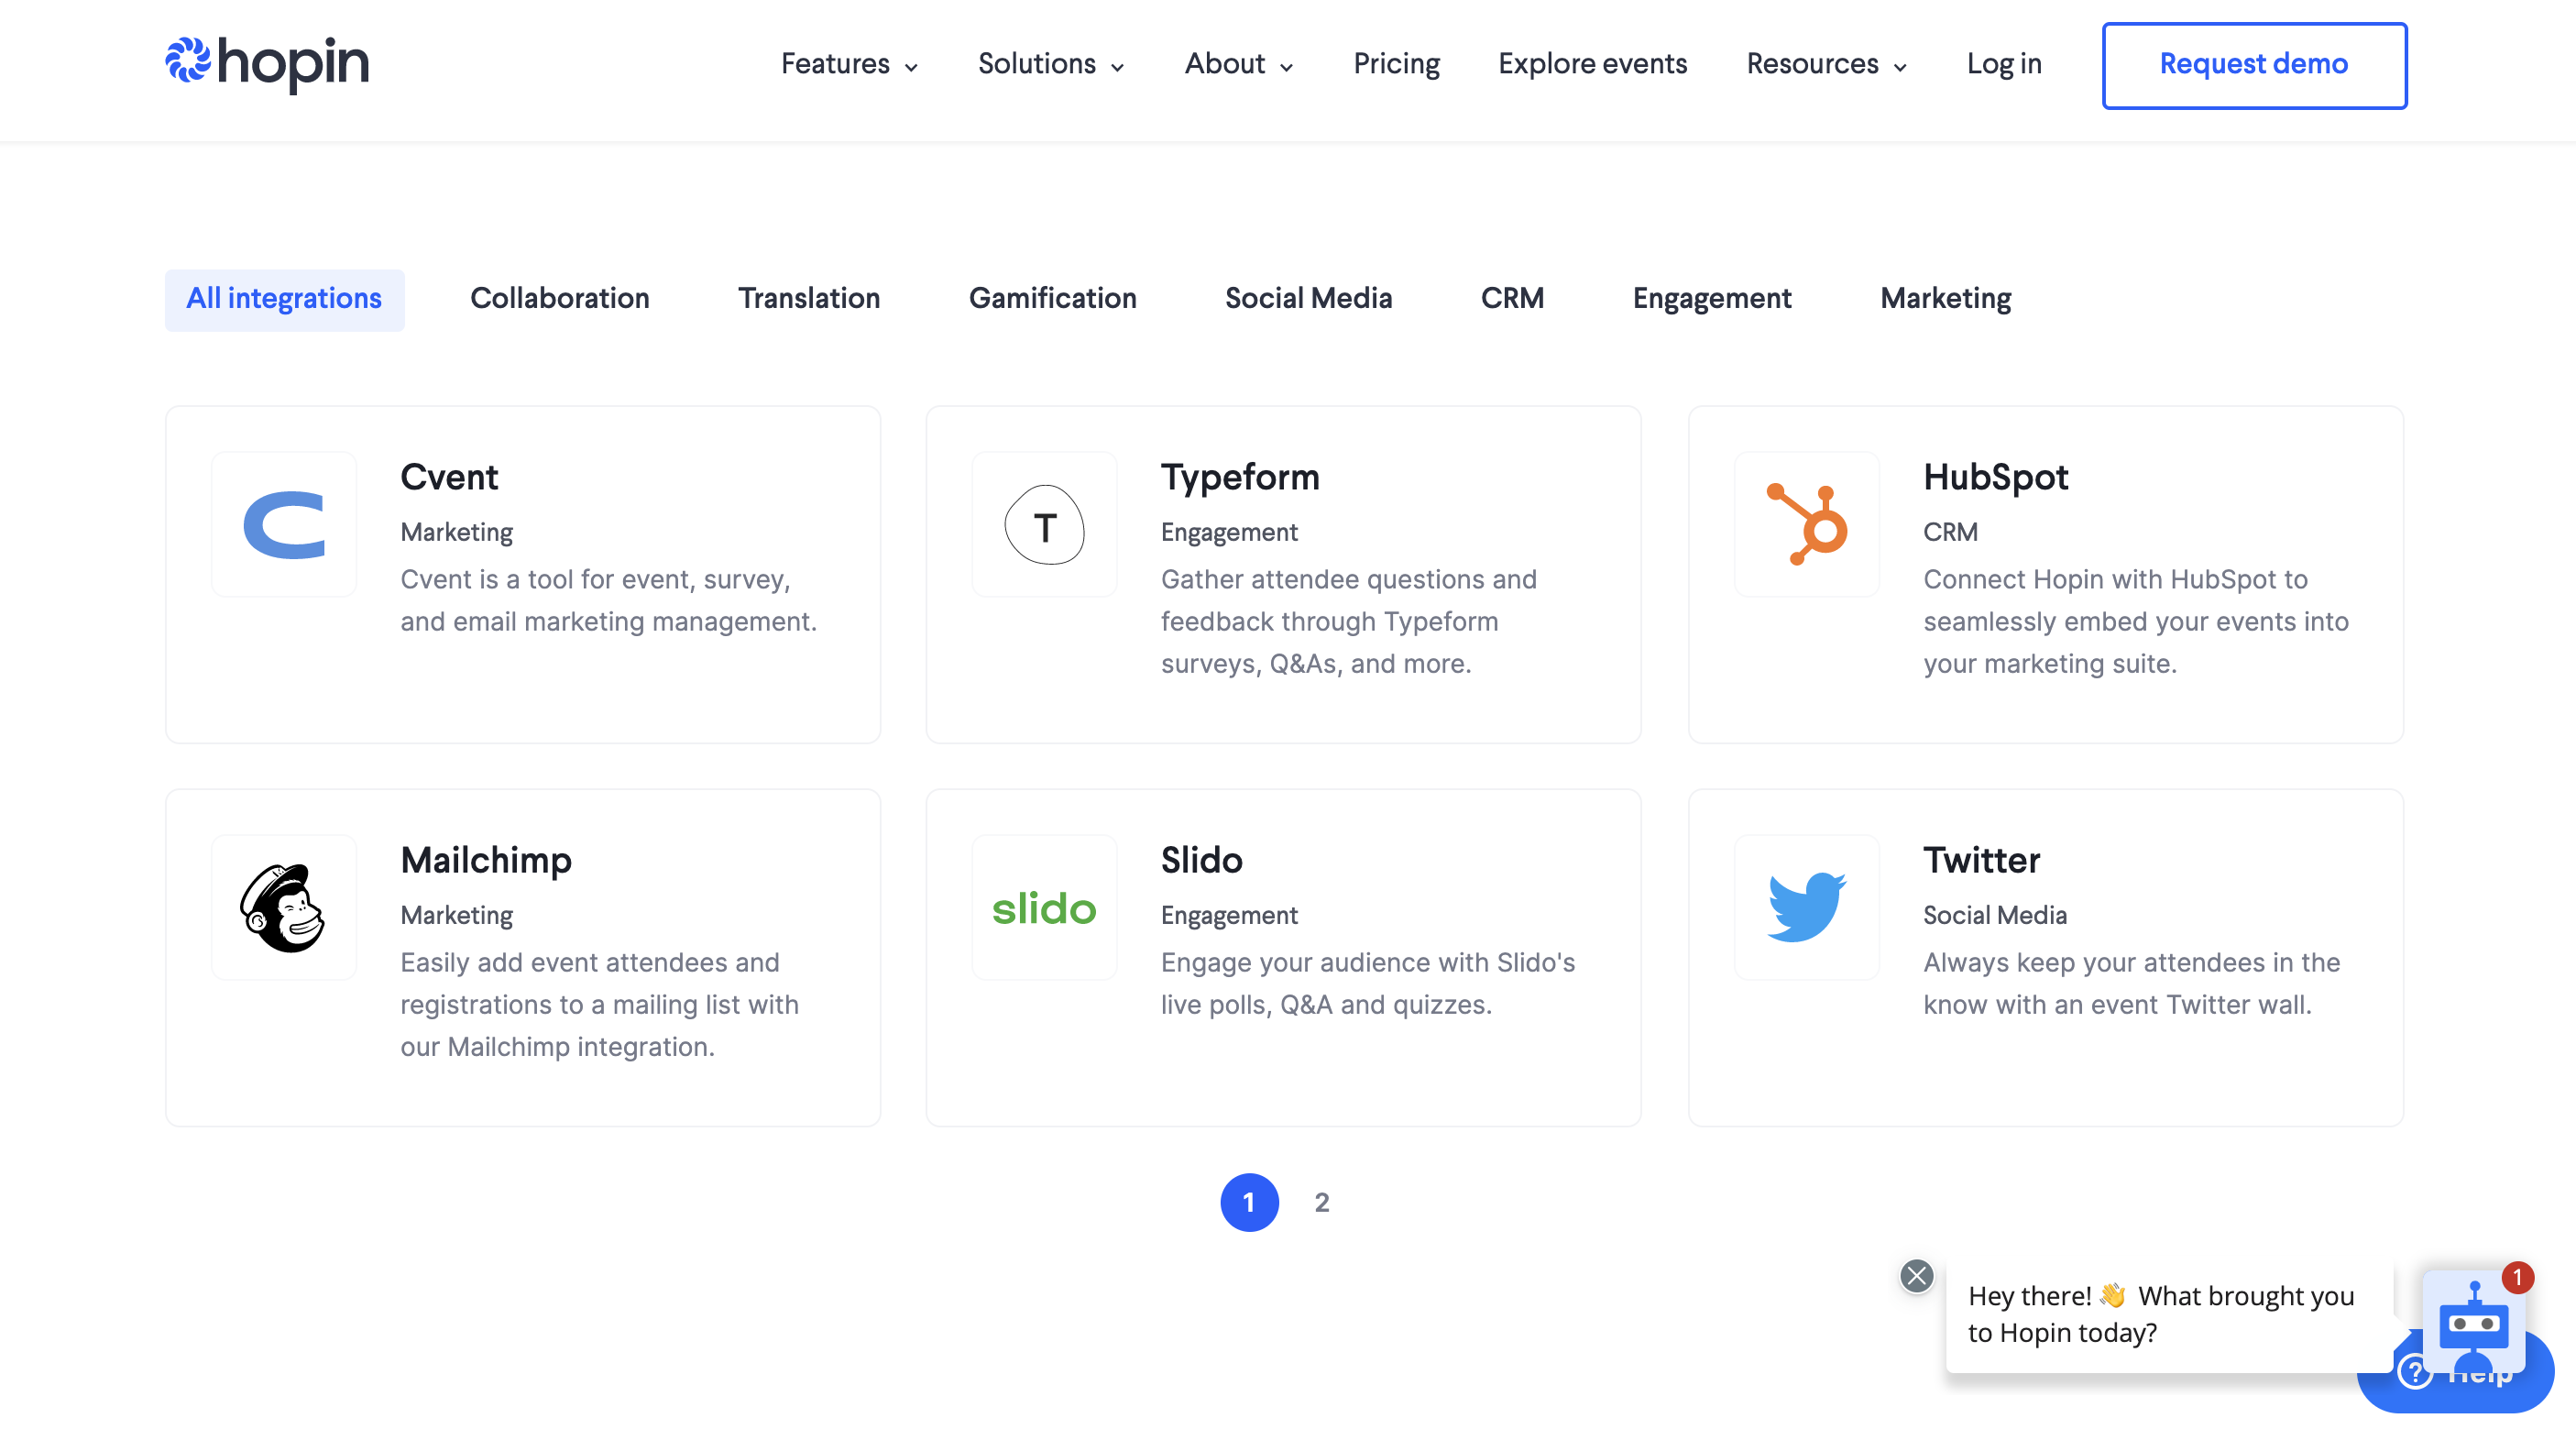Go to page 2 of integrations
2576x1429 pixels.
(x=1322, y=1202)
